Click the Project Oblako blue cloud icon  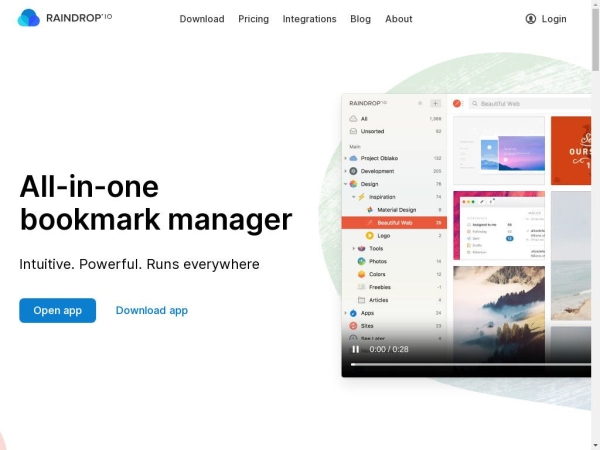pos(353,158)
